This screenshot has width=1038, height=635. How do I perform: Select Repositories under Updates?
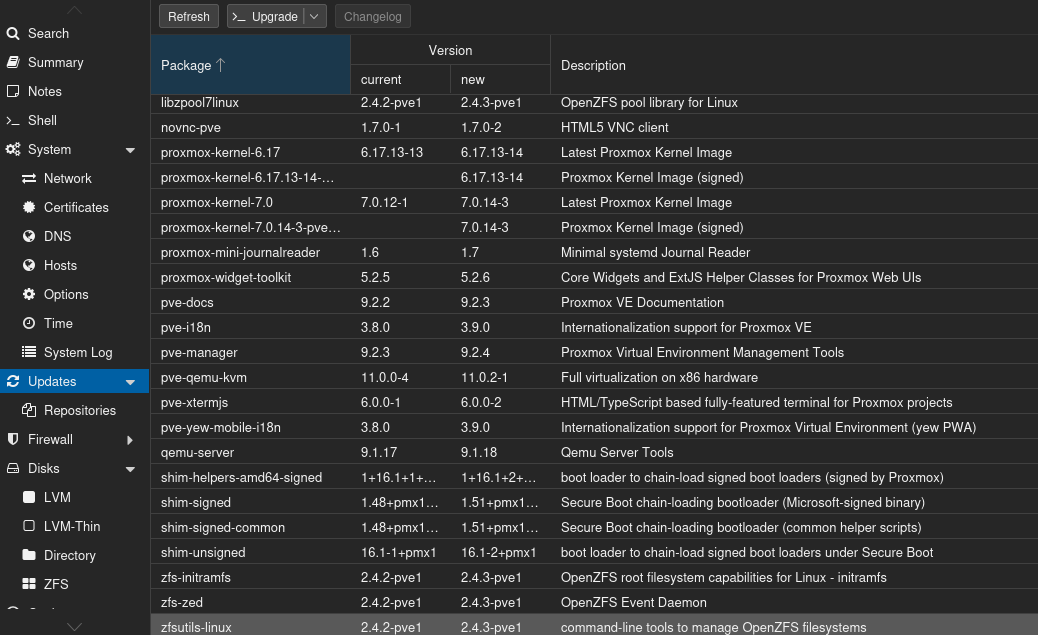tap(75, 411)
